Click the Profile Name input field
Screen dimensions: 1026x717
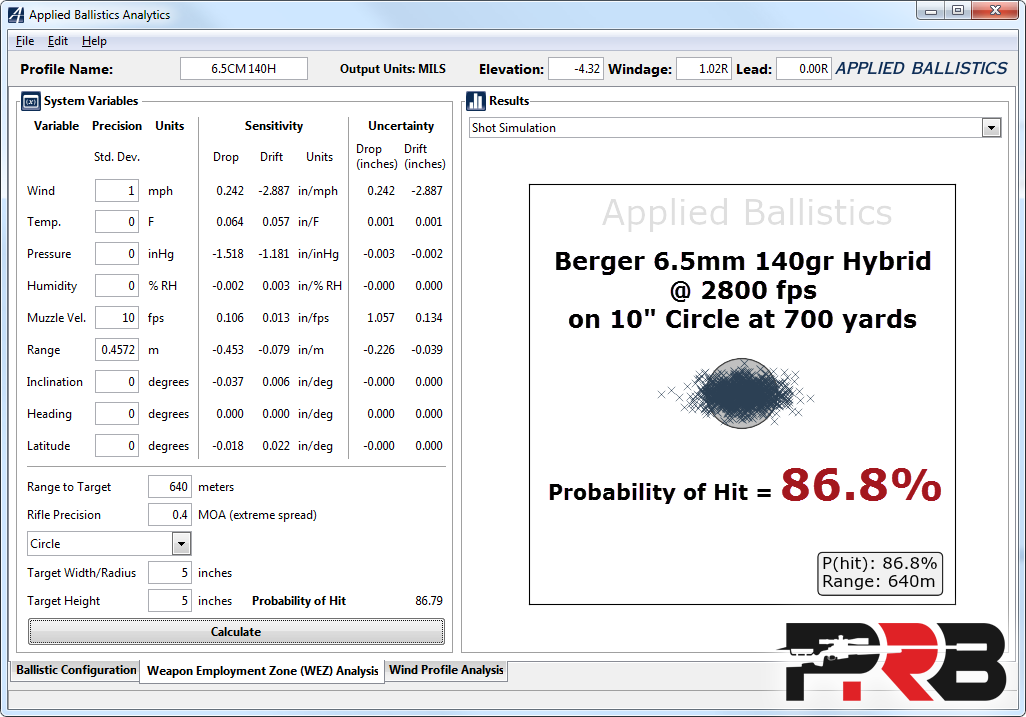point(243,69)
